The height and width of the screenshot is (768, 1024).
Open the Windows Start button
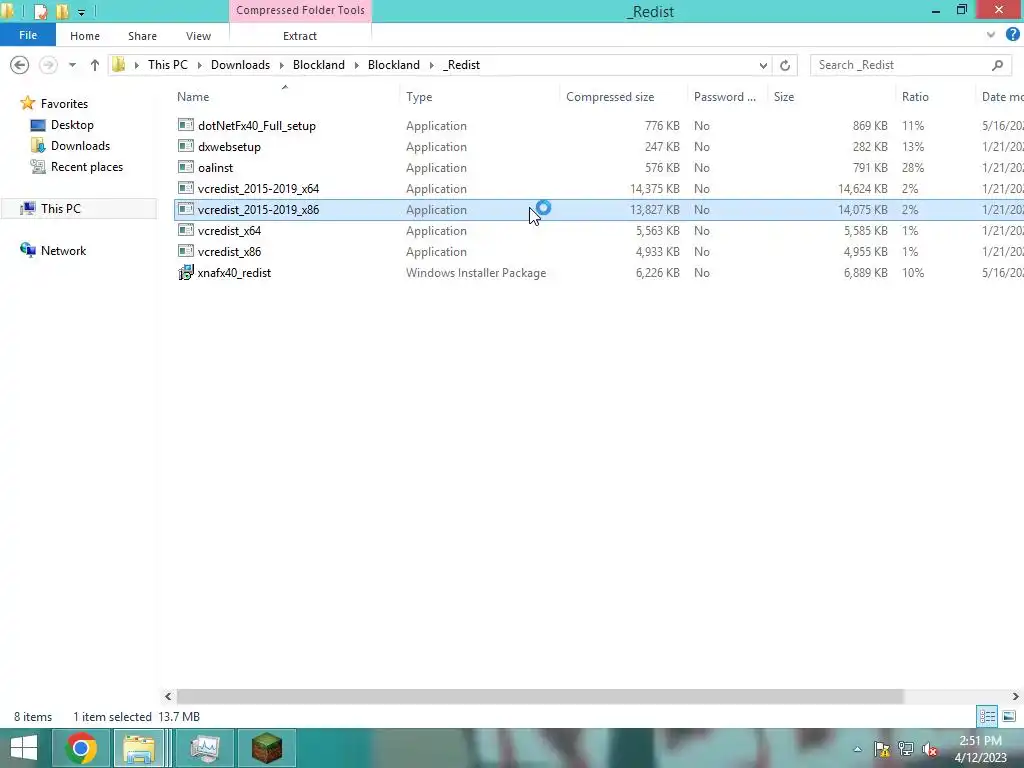click(x=24, y=748)
